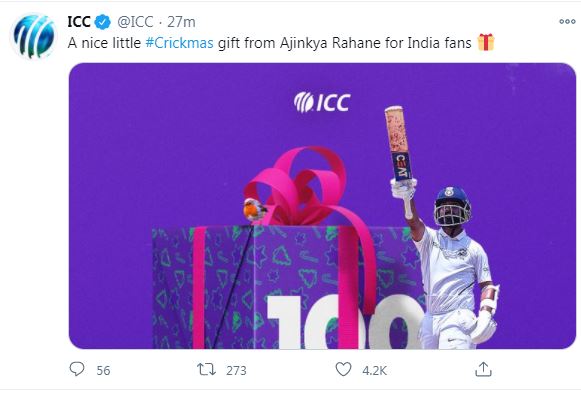Open the tweet's three-dot more menu
Image resolution: width=581 pixels, height=399 pixels.
pos(567,21)
